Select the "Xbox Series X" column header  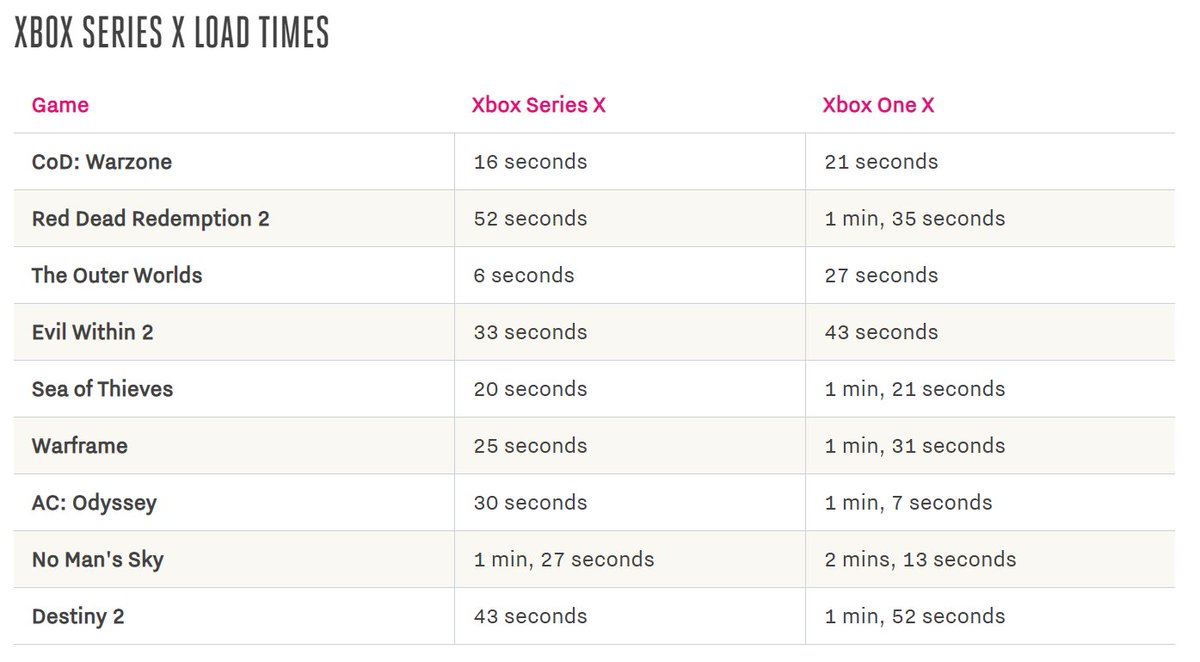pyautogui.click(x=539, y=105)
